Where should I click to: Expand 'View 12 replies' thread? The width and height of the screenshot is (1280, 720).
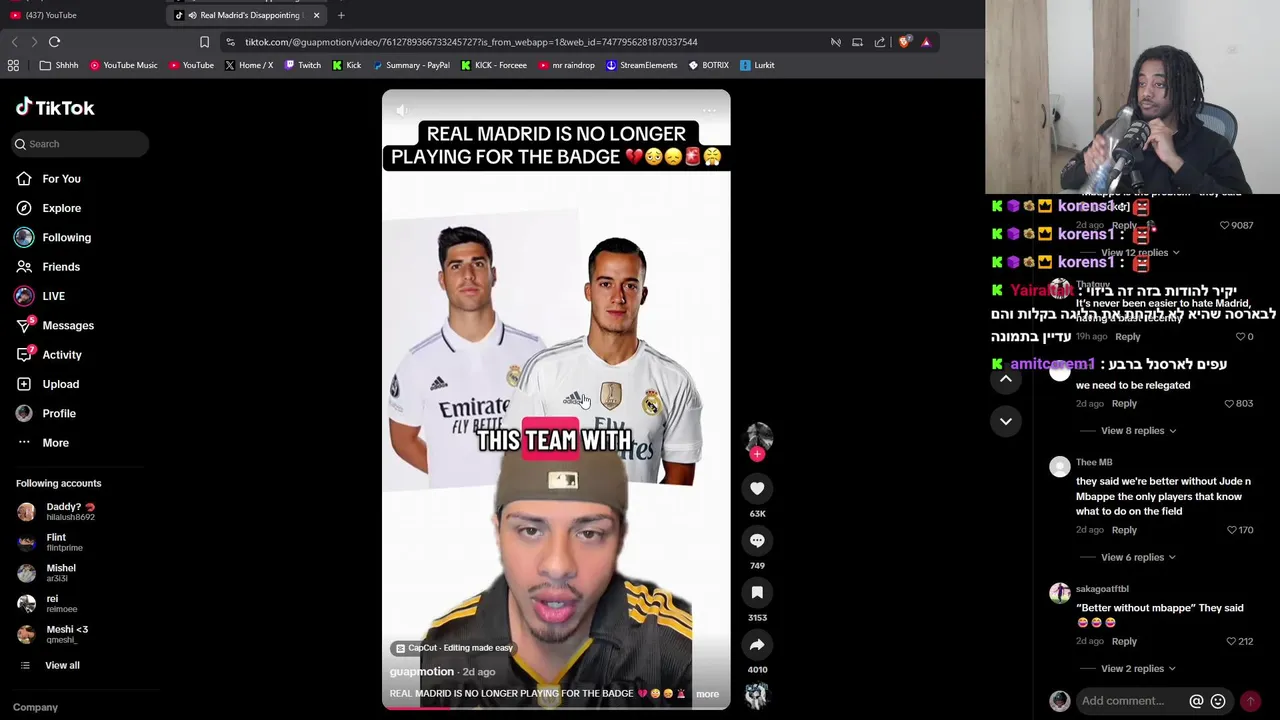point(1140,253)
